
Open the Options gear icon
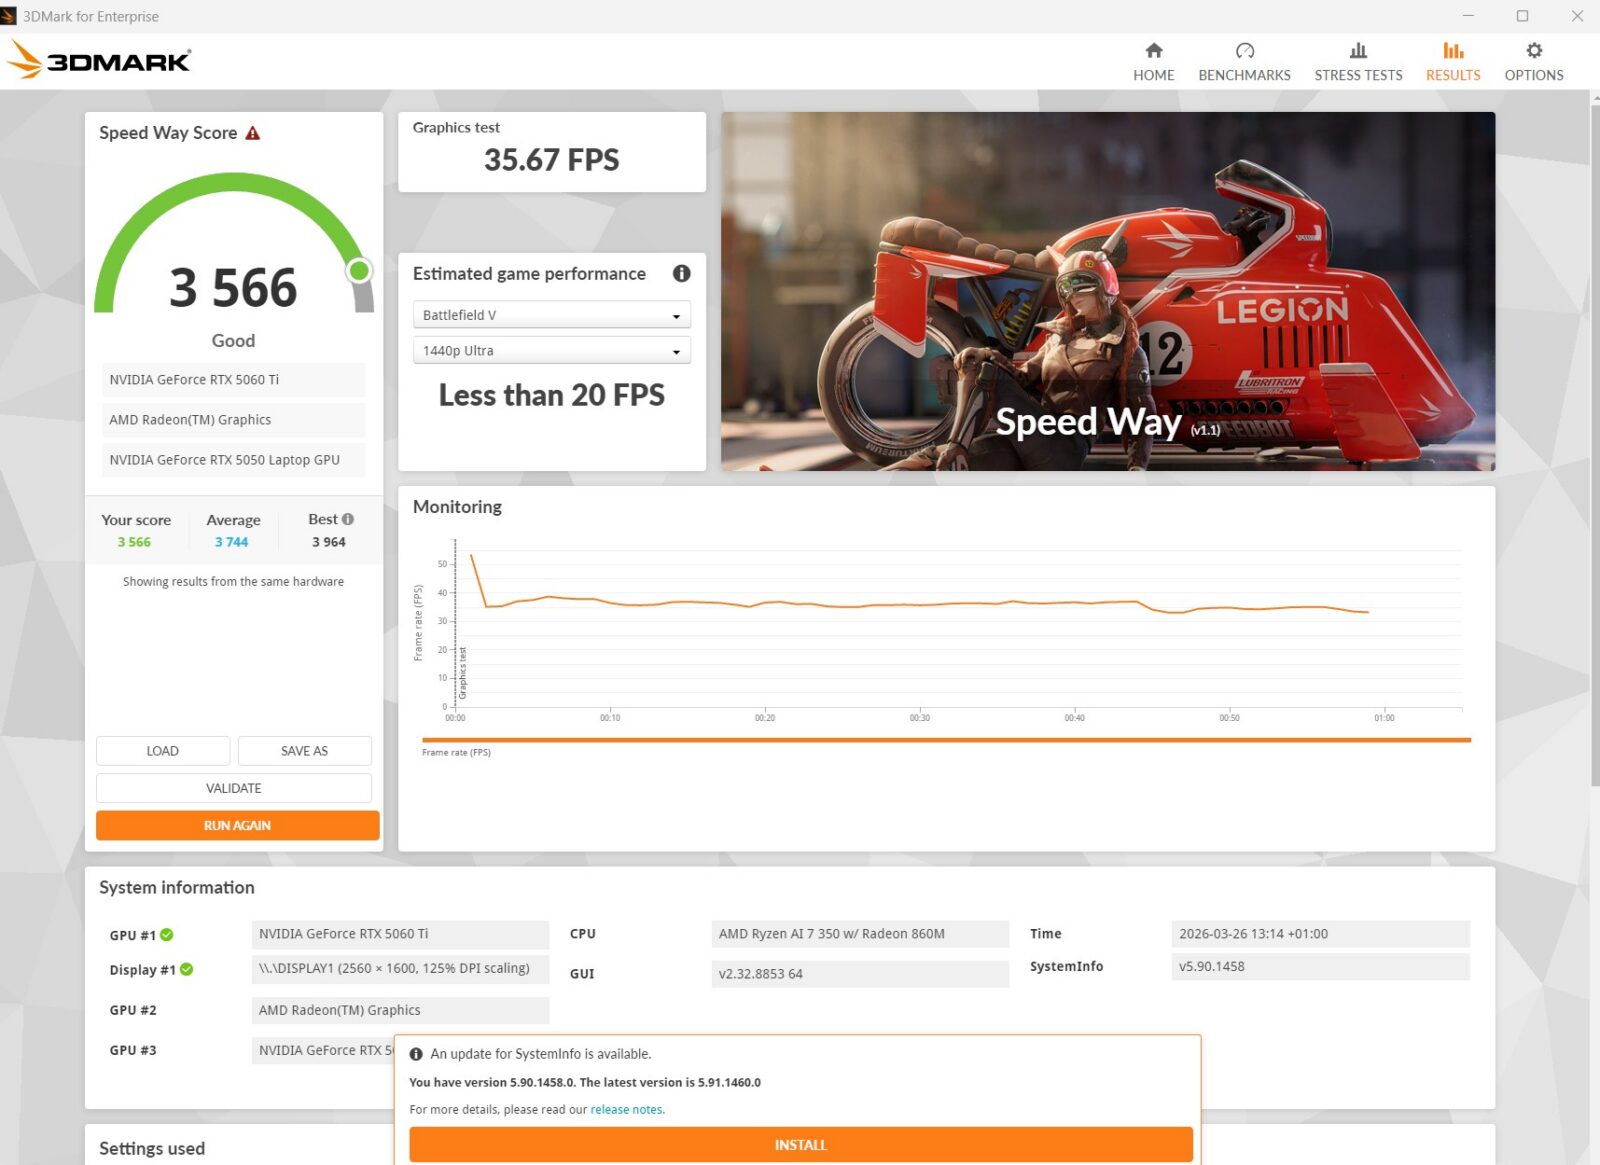(x=1533, y=51)
